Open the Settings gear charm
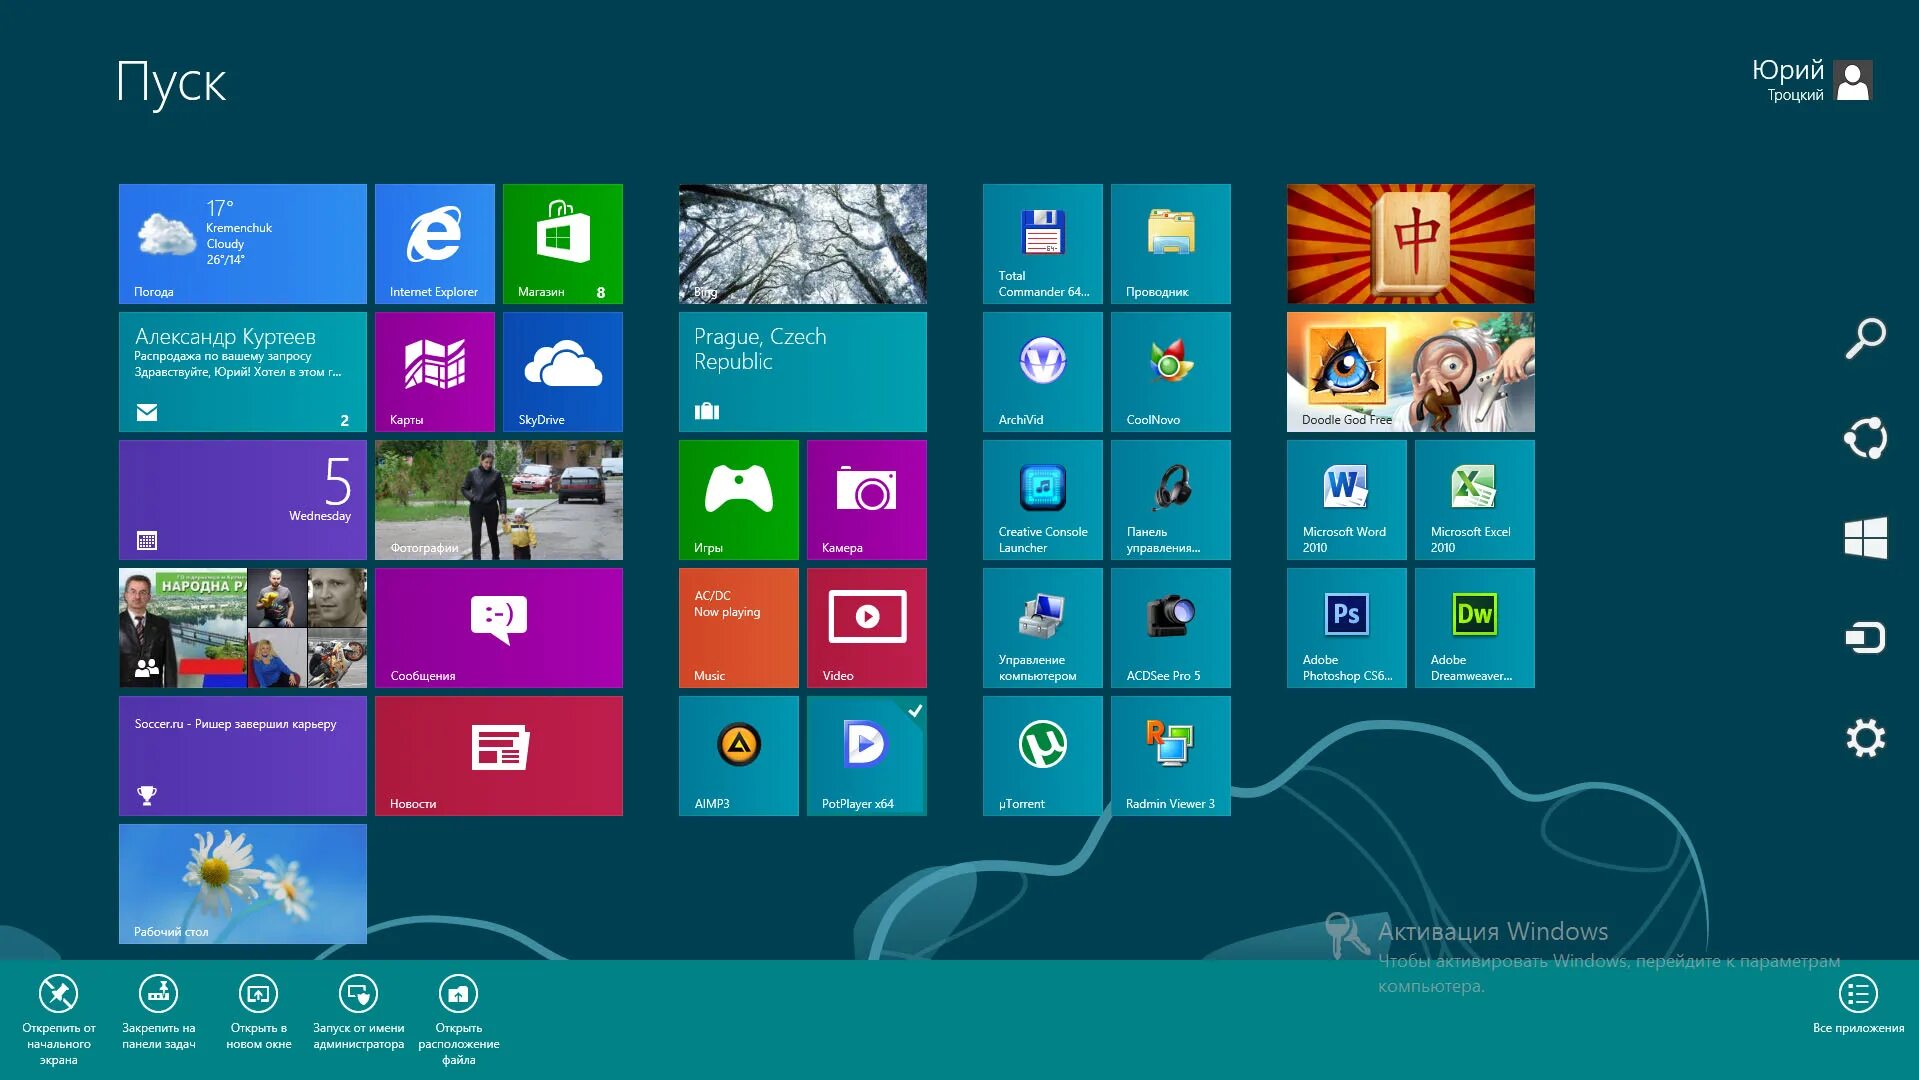The width and height of the screenshot is (1919, 1080). point(1865,738)
